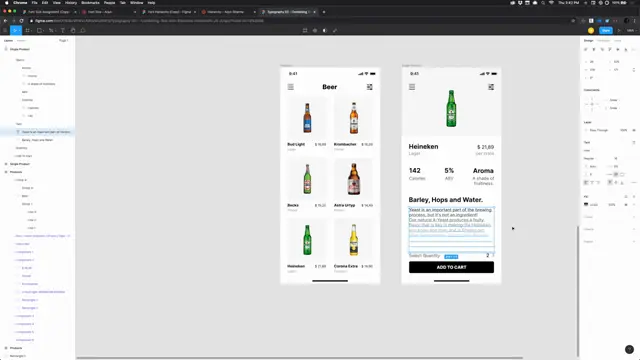
Task: Click the Bud Light bottle thumbnail
Action: 307,118
